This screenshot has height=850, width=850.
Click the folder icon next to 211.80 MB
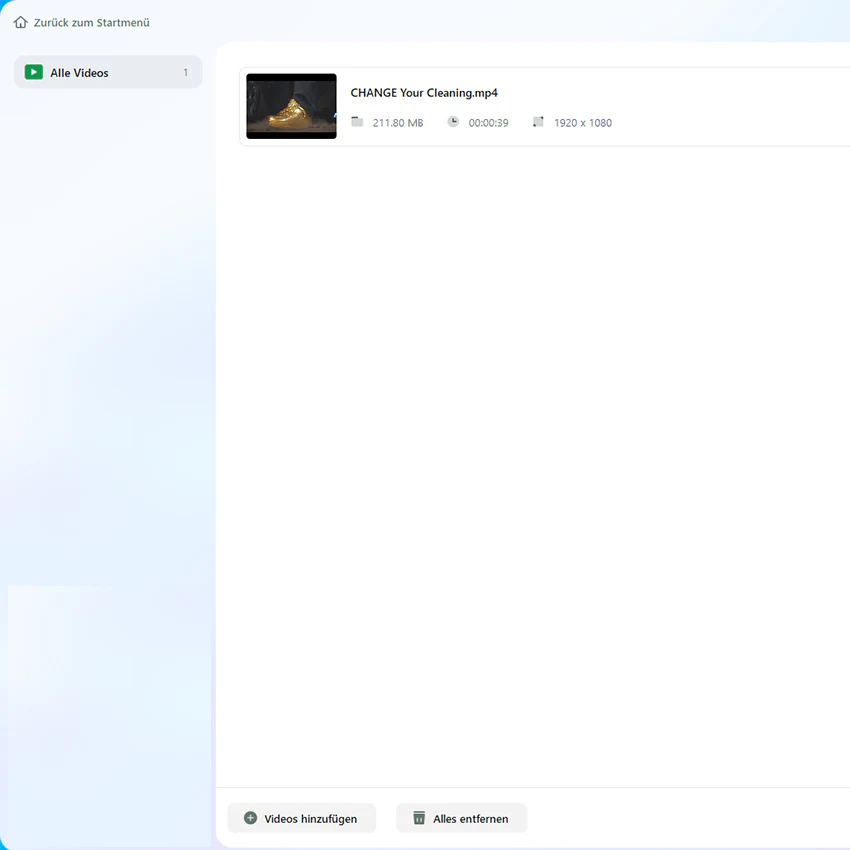pos(357,122)
